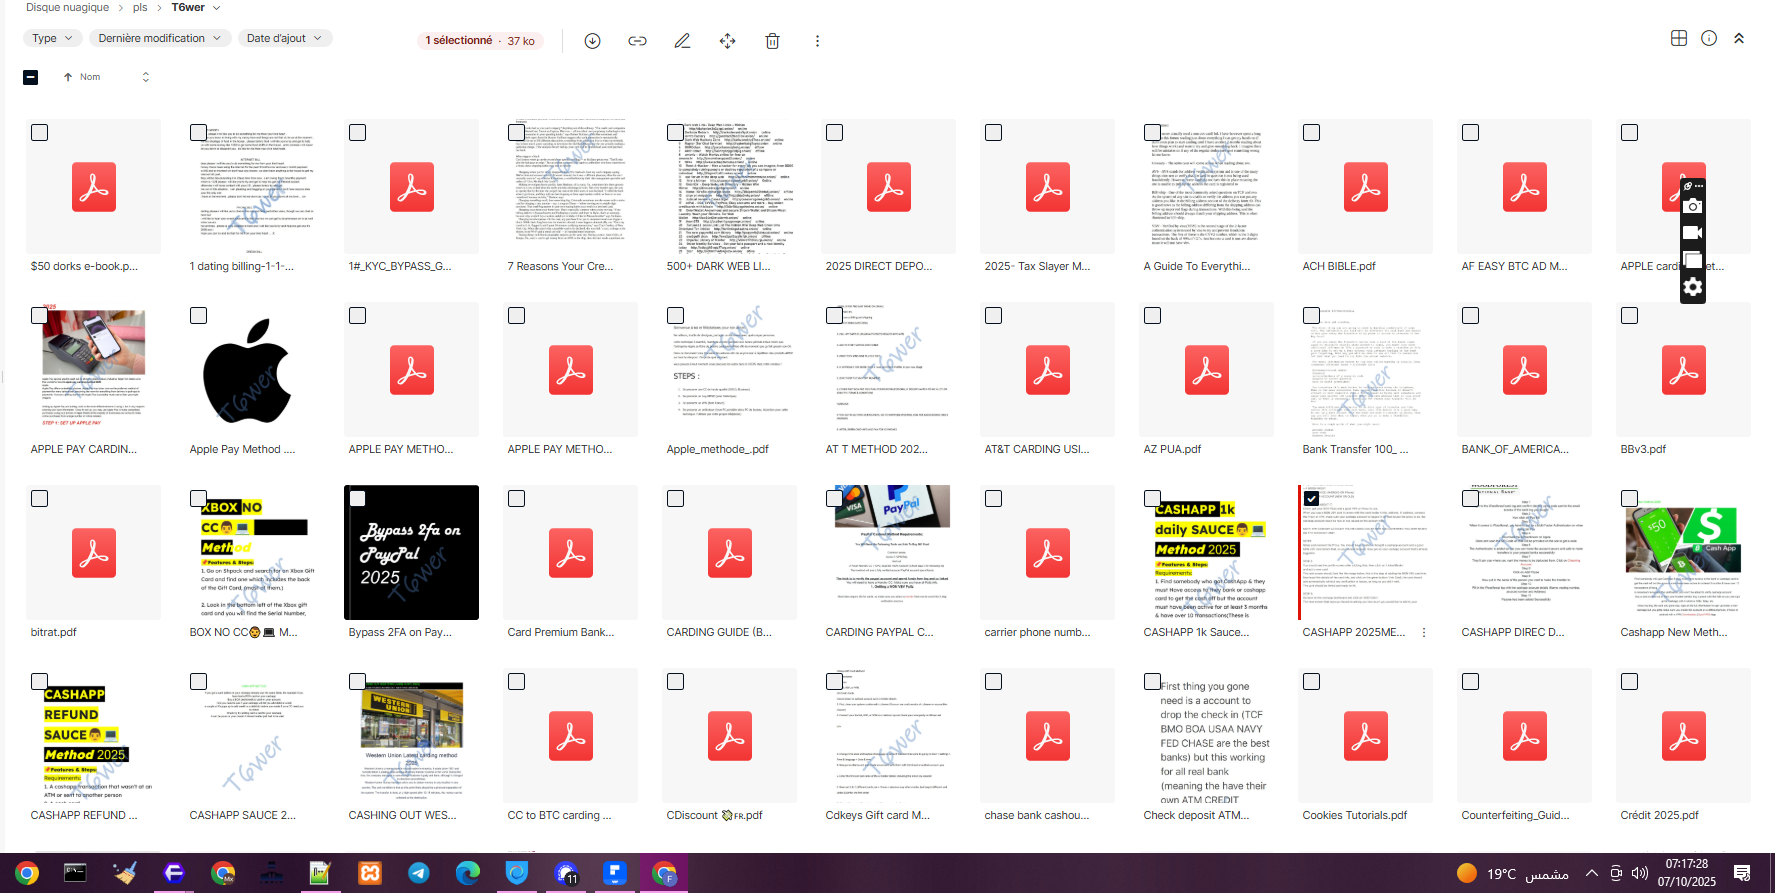Open the weather widget showing 19°C
1775x893 pixels.
[x=1512, y=873]
